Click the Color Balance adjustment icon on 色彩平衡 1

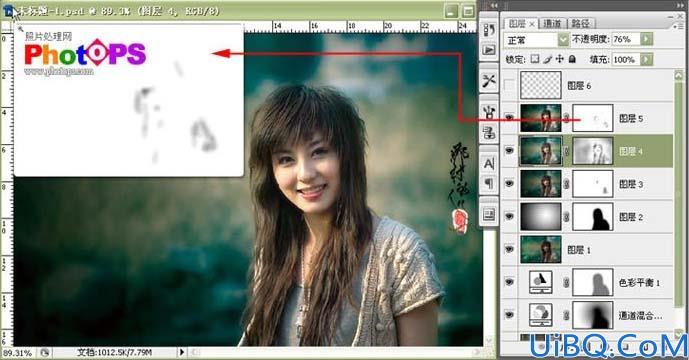540,282
